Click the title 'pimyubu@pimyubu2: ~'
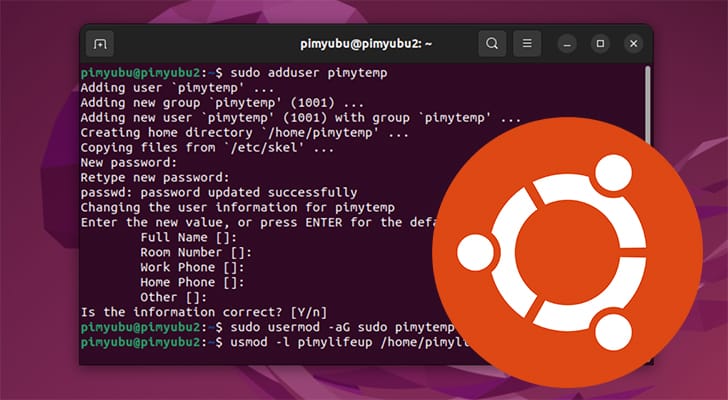The image size is (728, 400). point(366,44)
